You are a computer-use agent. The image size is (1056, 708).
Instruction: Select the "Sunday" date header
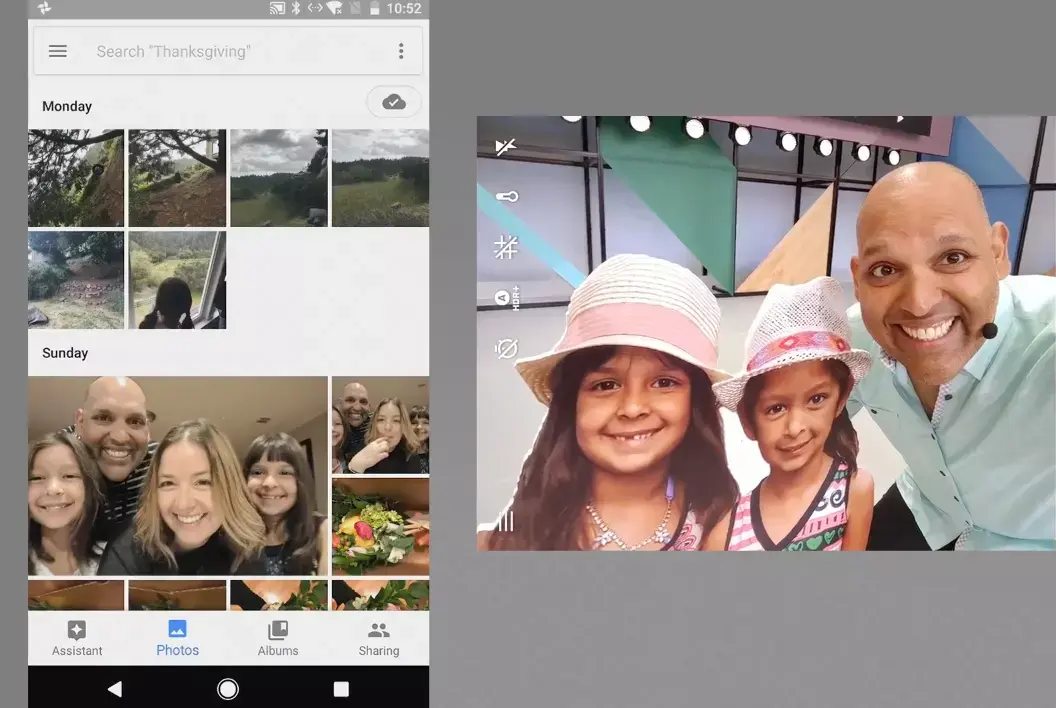click(65, 353)
